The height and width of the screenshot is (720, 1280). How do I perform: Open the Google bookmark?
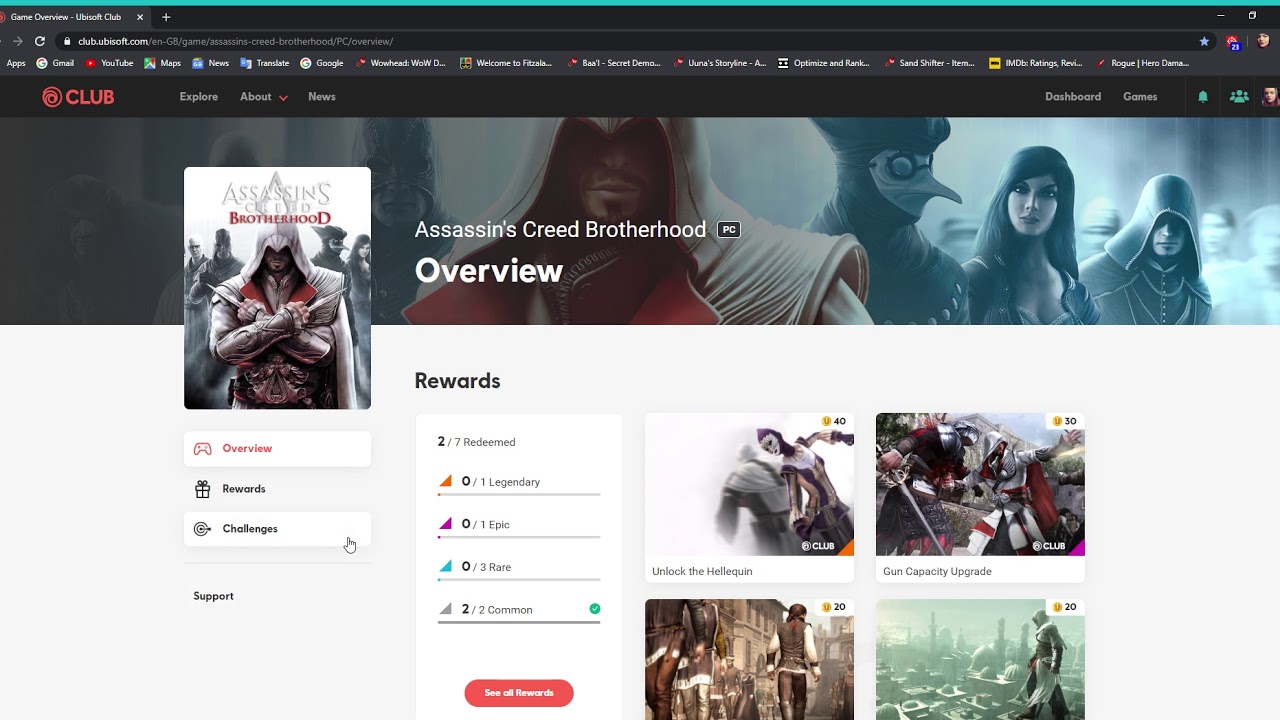click(x=321, y=63)
